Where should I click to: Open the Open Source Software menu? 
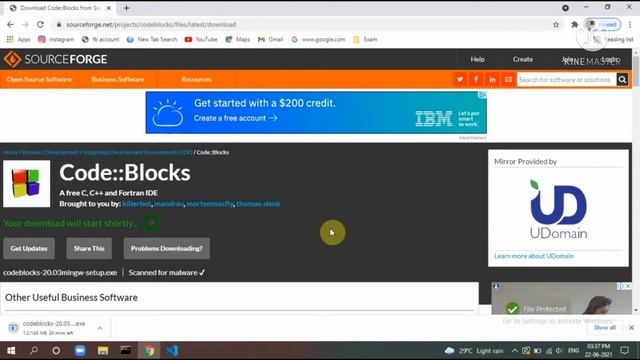pyautogui.click(x=39, y=79)
